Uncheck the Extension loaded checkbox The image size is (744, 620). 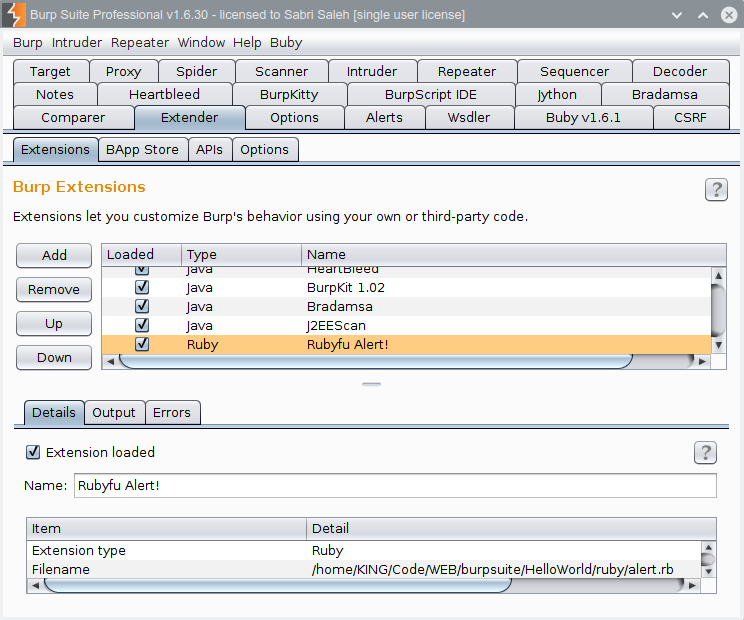pos(33,452)
